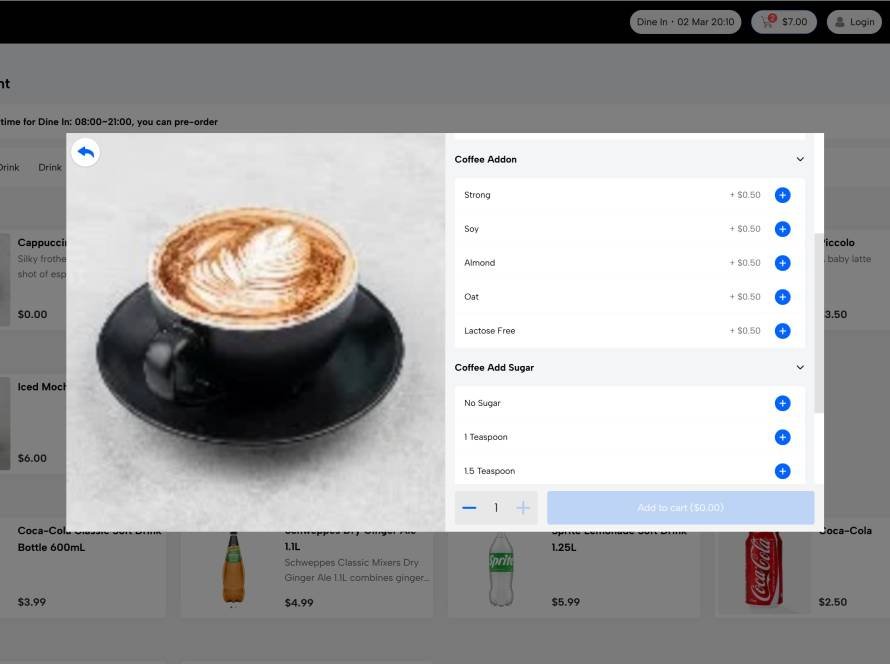
Task: Increase quantity with the plus button
Action: [x=523, y=508]
